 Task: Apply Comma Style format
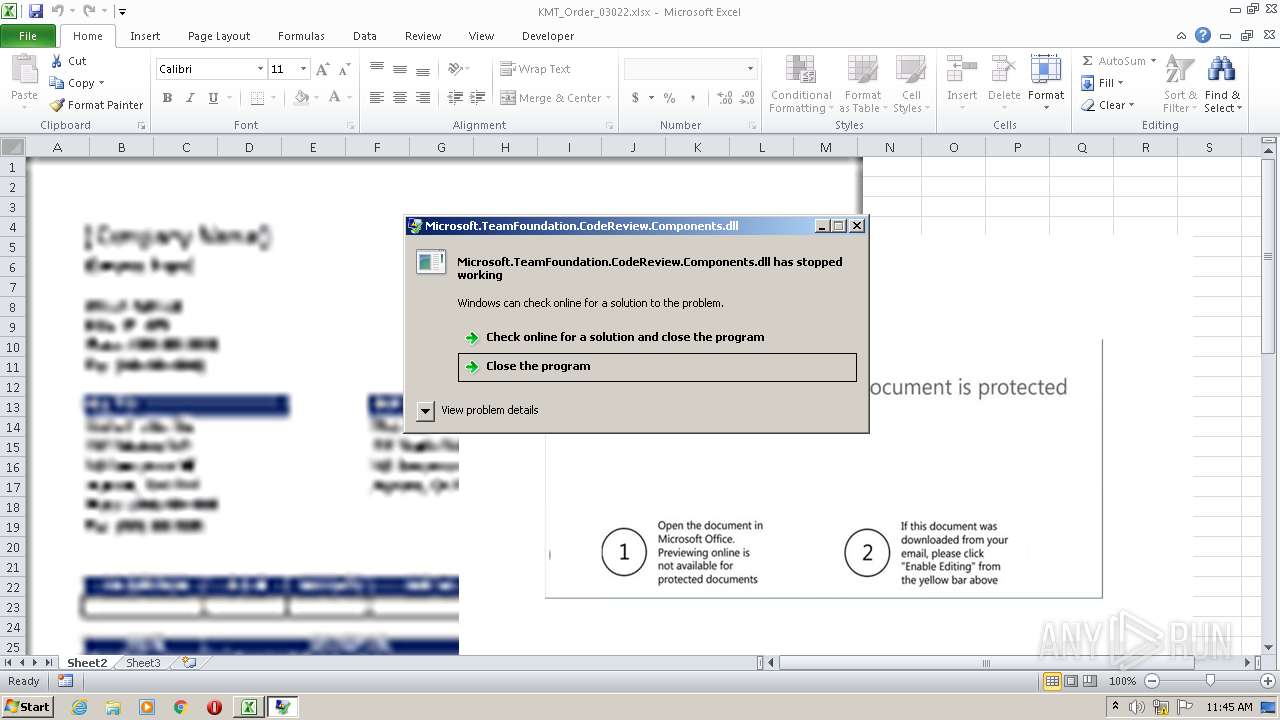[693, 98]
